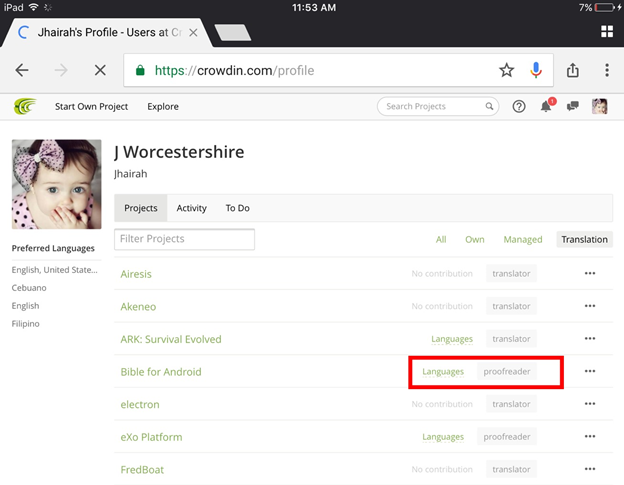Open the notifications bell

[546, 106]
